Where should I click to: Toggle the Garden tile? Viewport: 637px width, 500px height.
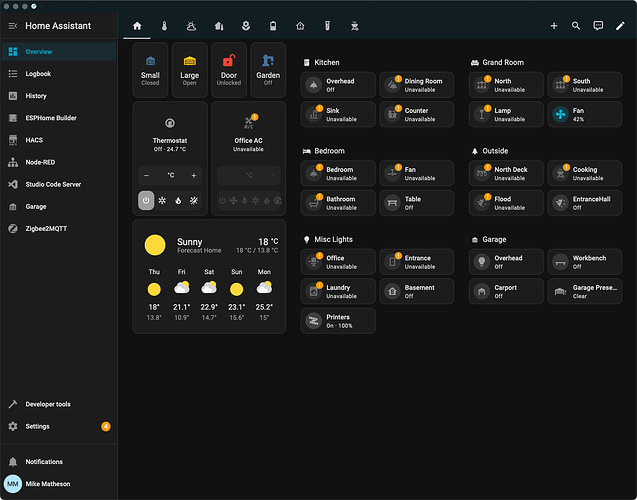click(x=268, y=70)
